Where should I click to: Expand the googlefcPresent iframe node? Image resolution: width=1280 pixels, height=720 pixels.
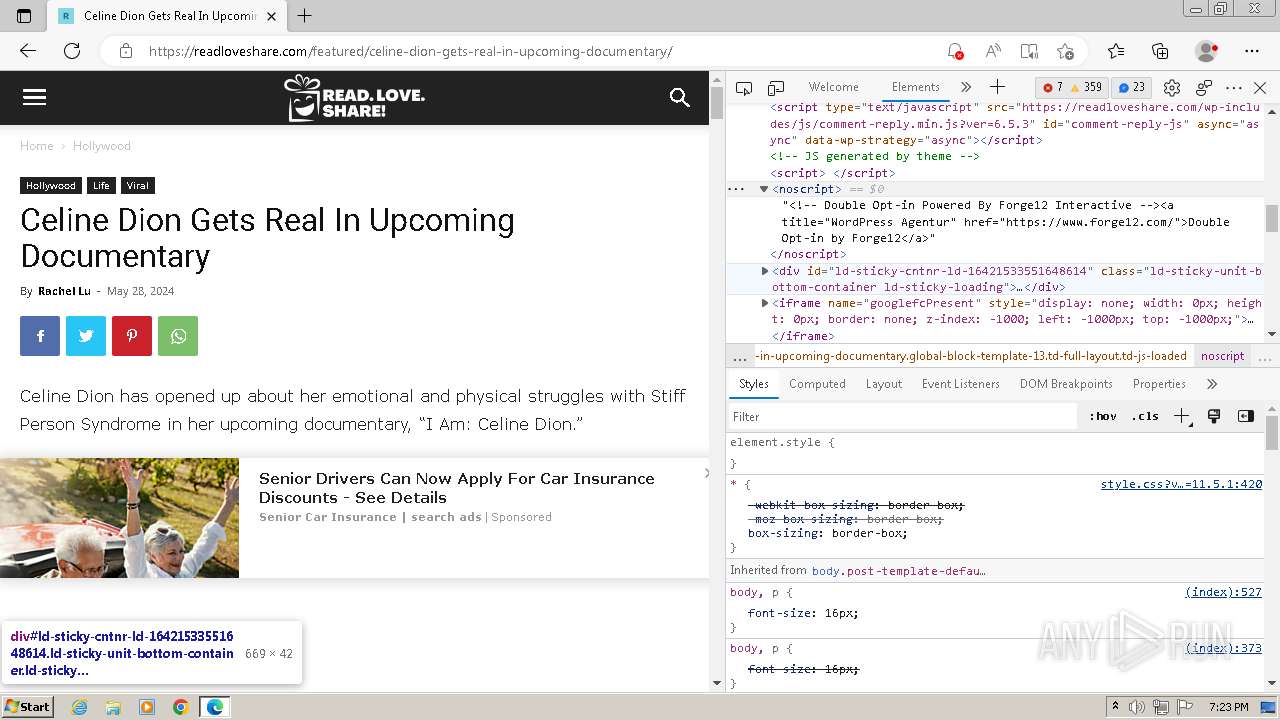point(765,303)
